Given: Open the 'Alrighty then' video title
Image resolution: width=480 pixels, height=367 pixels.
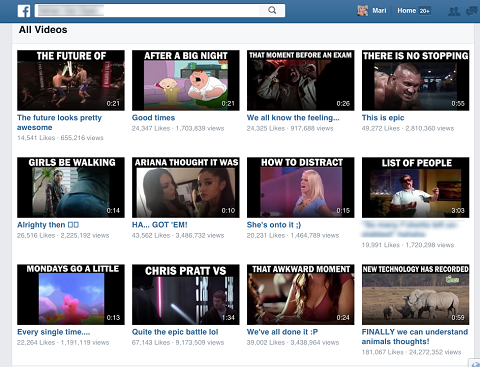Looking at the screenshot, I should pos(48,225).
